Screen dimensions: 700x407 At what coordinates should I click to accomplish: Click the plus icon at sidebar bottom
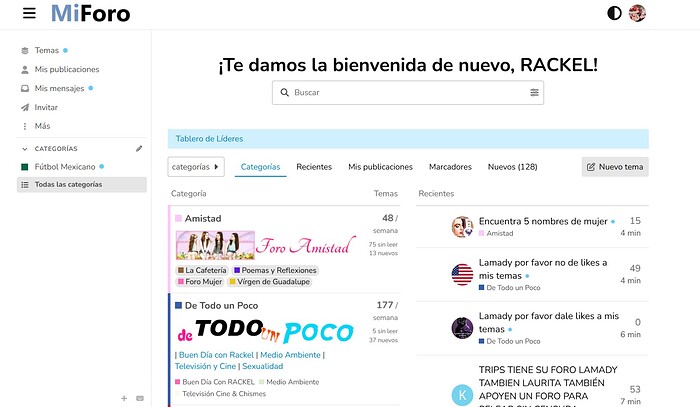(x=124, y=398)
